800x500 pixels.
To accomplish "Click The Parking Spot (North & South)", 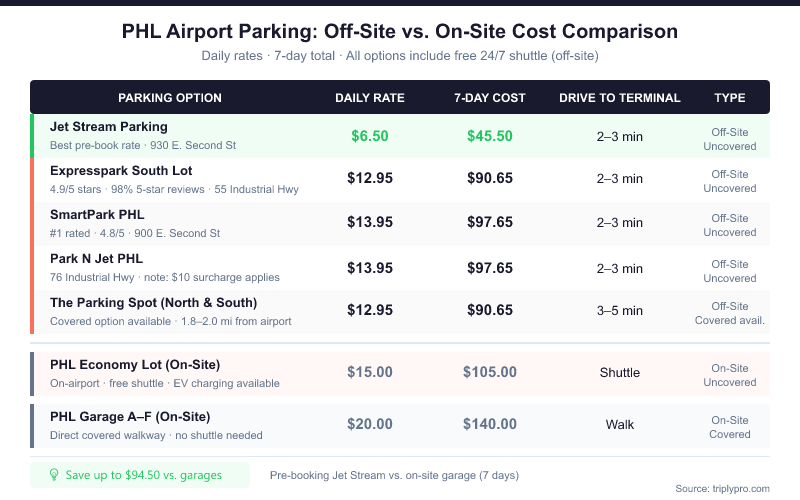I will point(153,303).
